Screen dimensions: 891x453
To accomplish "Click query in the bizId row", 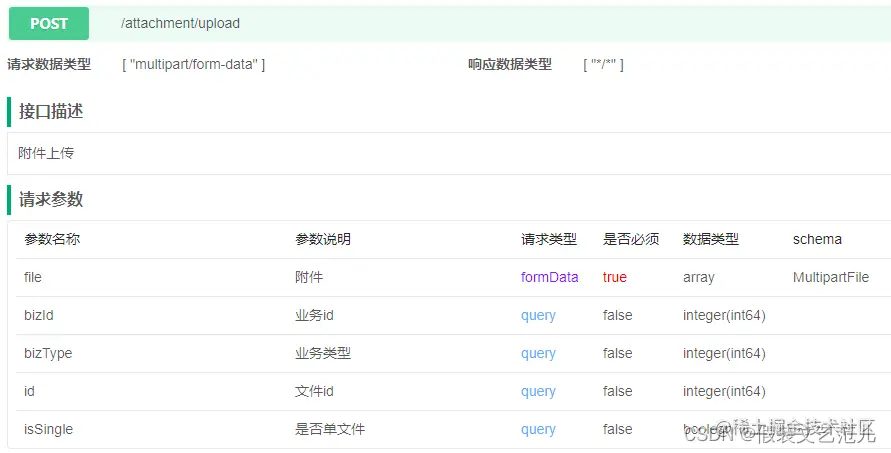I will coord(538,316).
